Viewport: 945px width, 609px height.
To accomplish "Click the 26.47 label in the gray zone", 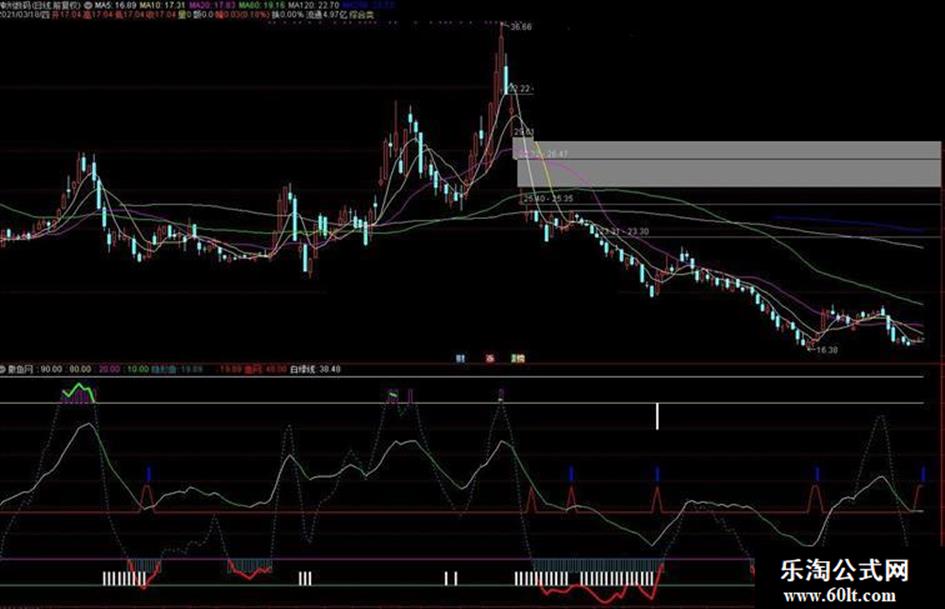I will [556, 154].
